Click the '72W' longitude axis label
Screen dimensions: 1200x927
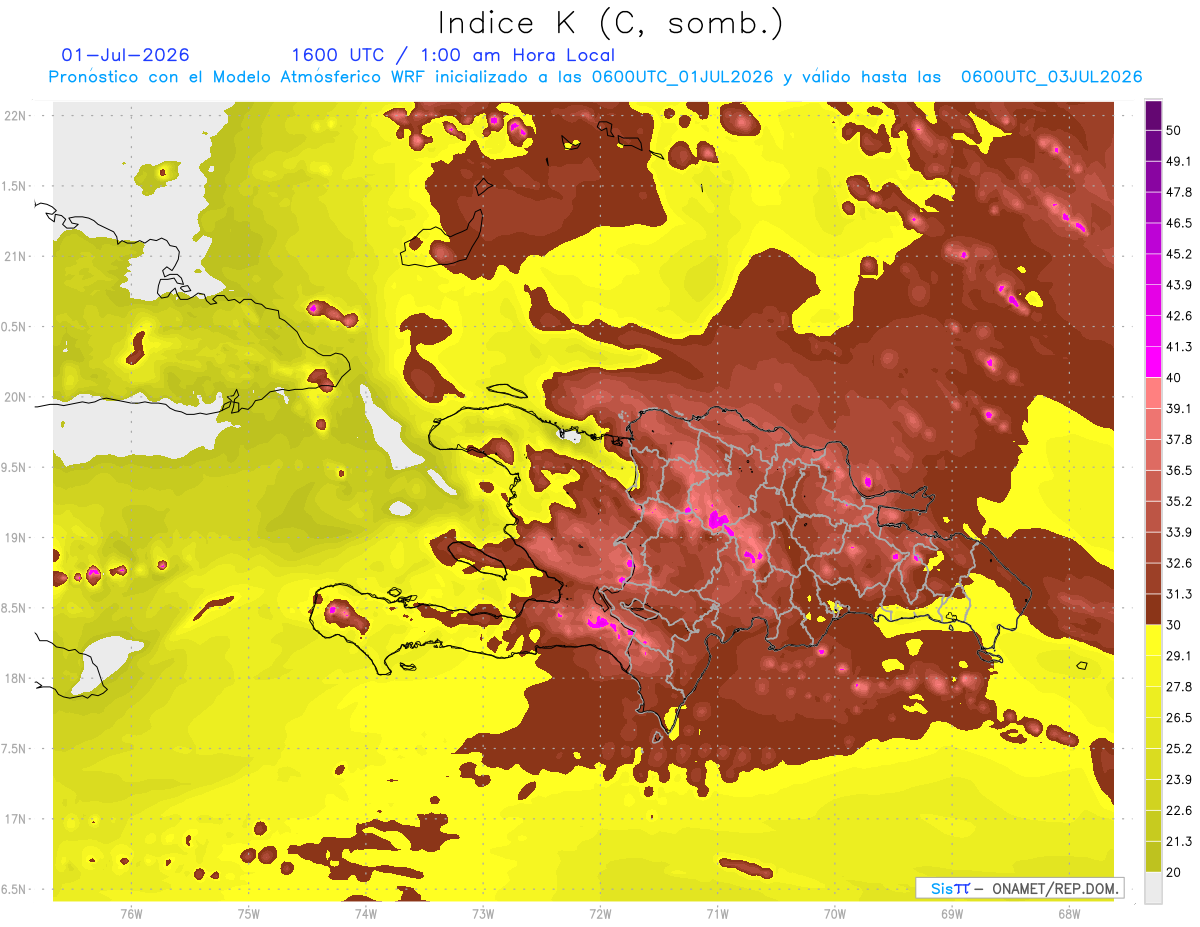[x=600, y=913]
